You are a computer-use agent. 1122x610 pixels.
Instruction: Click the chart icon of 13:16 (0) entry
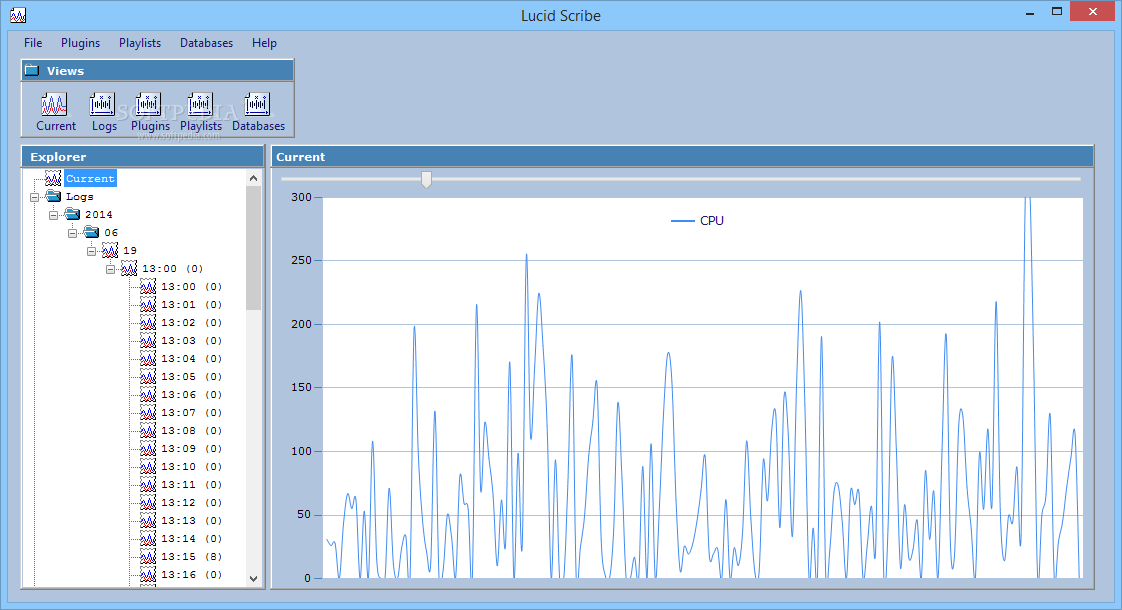(148, 574)
